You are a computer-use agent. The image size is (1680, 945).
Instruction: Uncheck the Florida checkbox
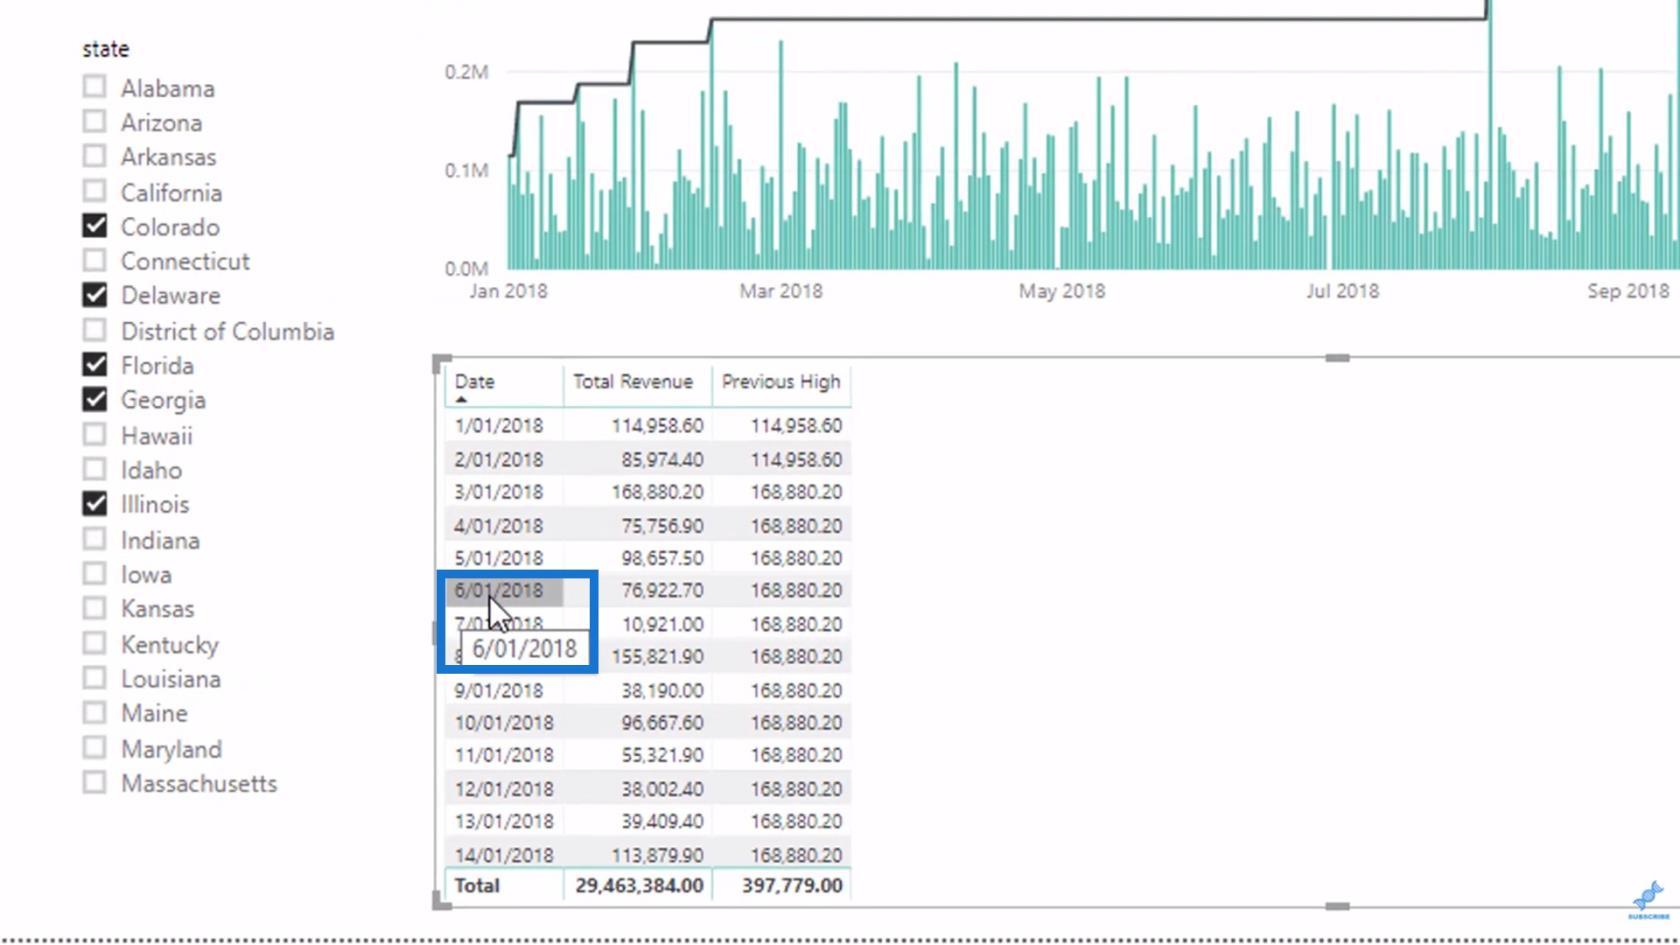click(x=94, y=364)
